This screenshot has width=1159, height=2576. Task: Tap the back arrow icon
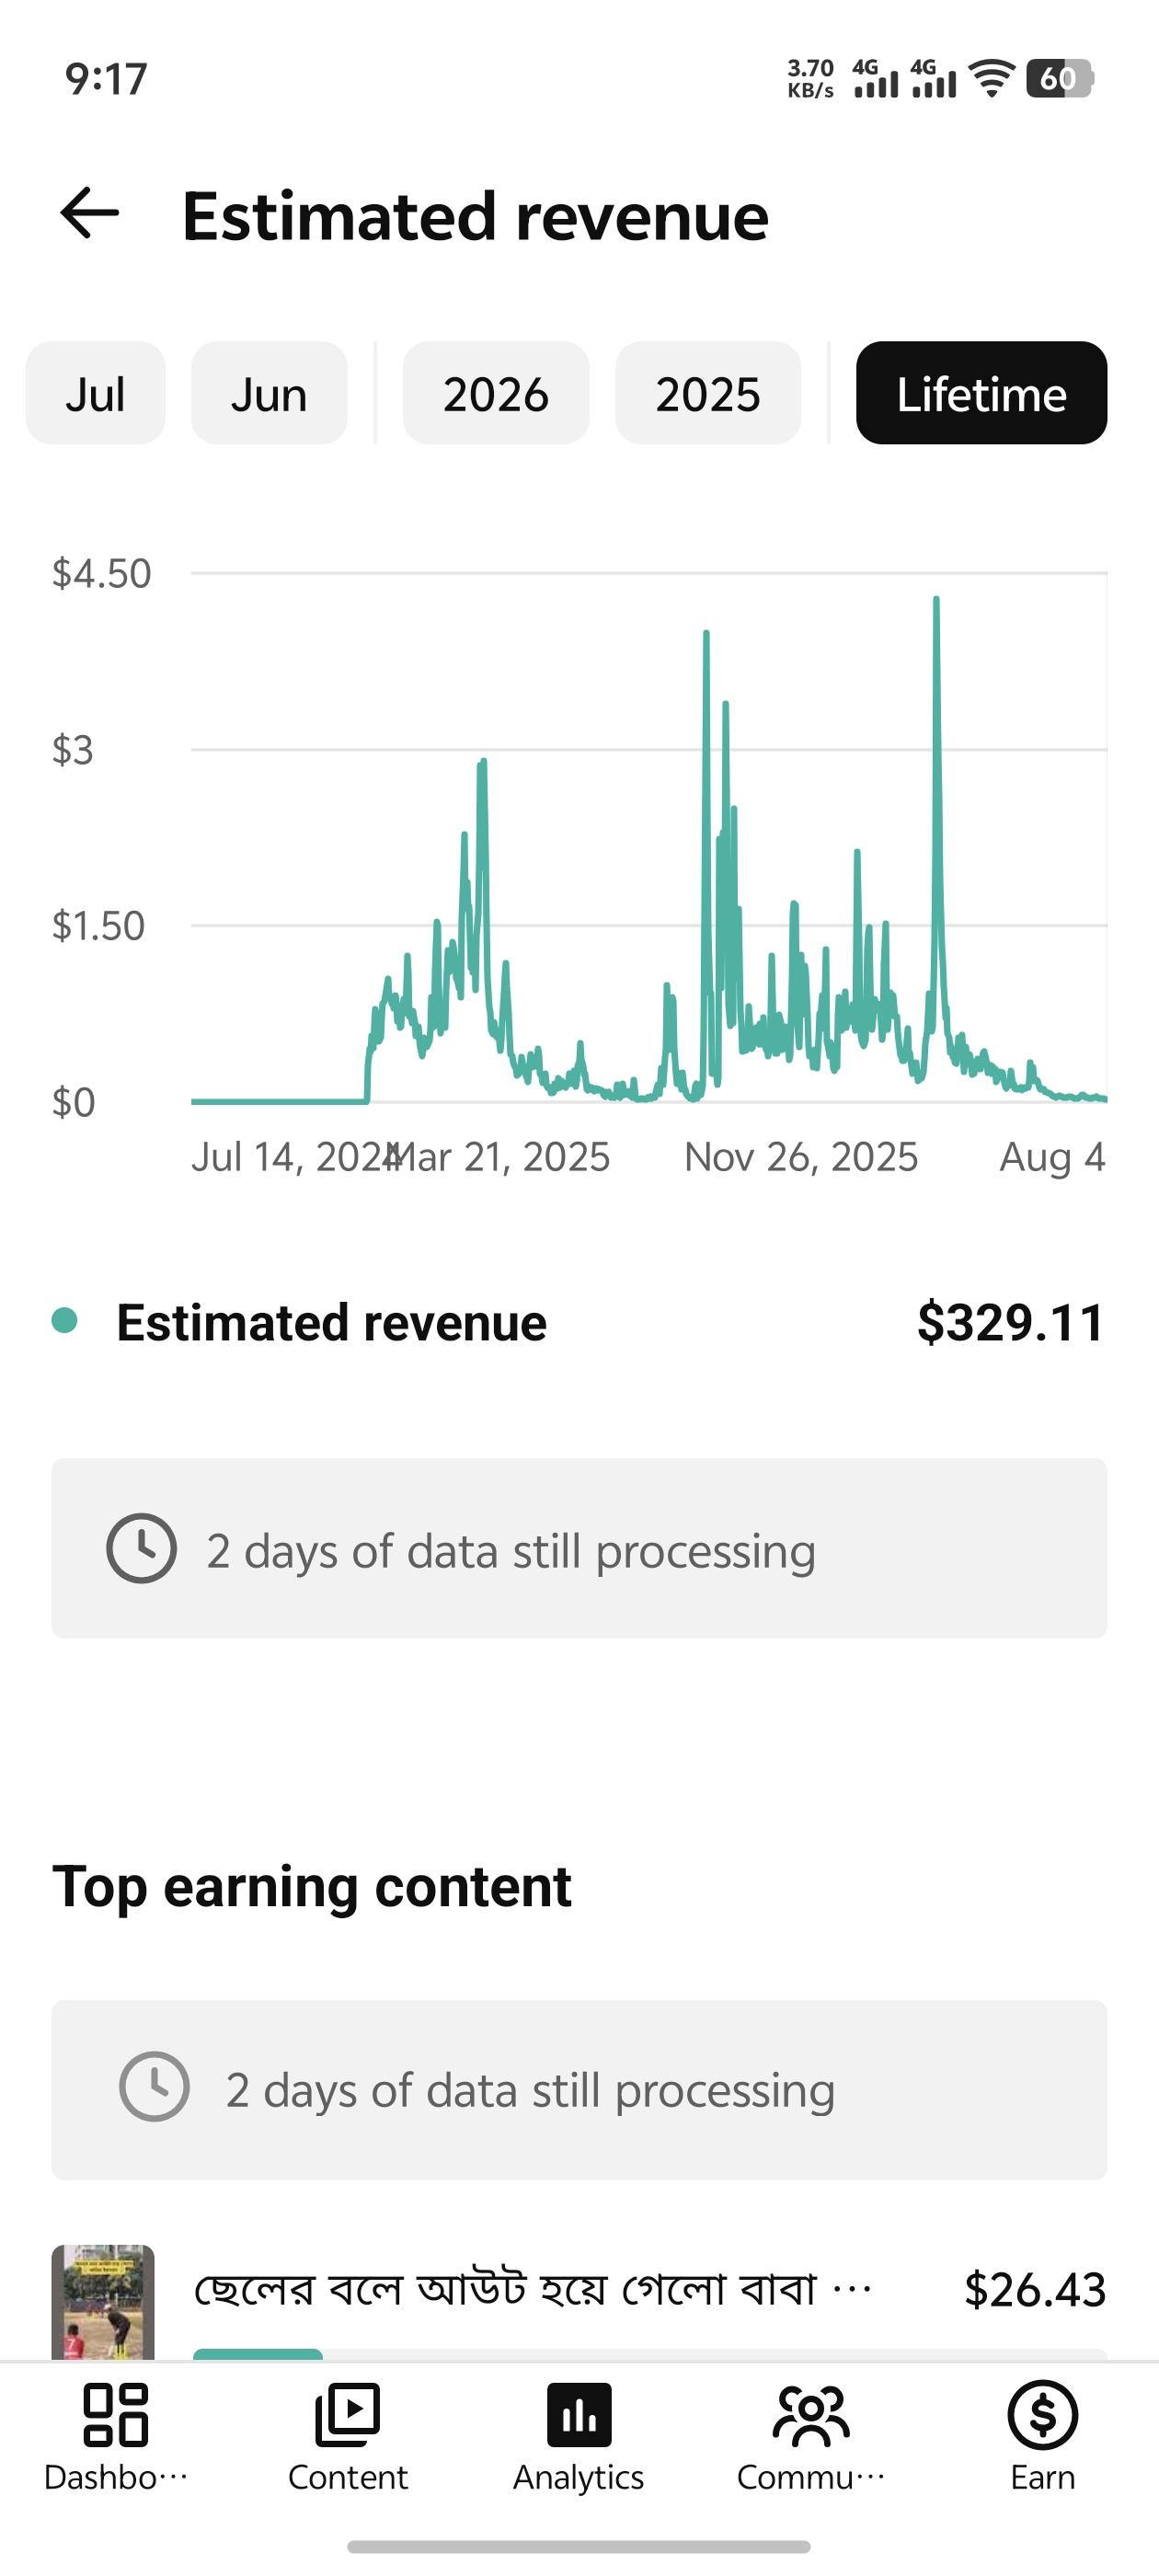[90, 214]
